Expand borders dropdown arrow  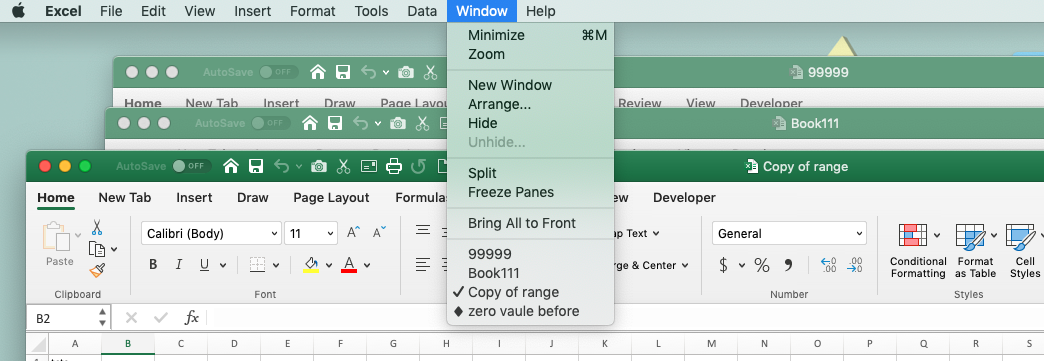pos(276,265)
